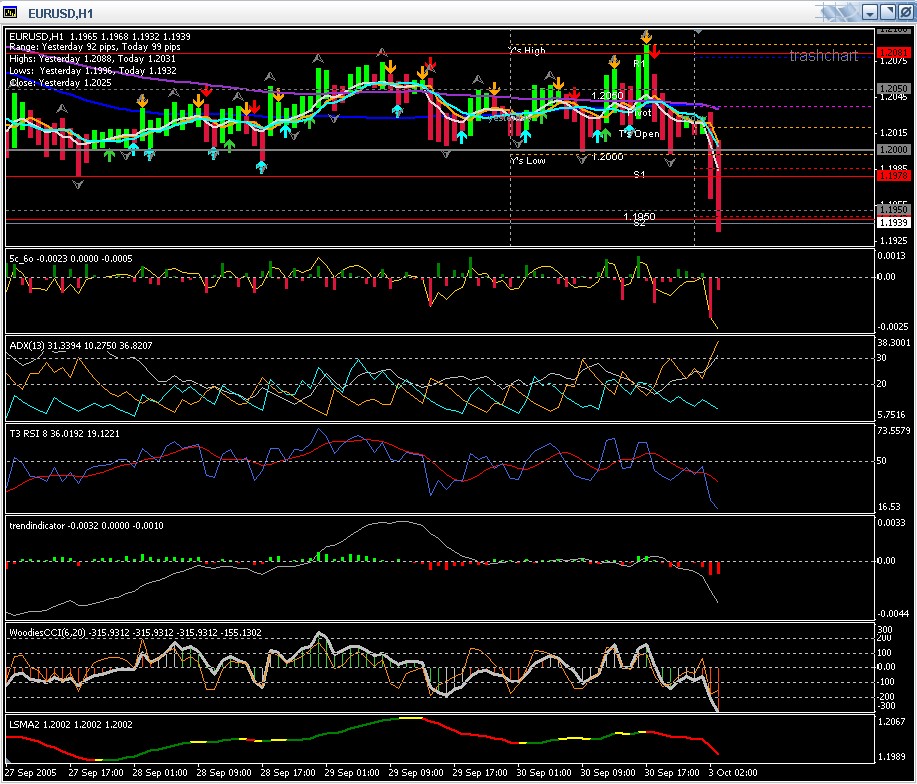Viewport: 917px width, 784px height.
Task: Click the S1 support level label
Action: click(x=639, y=174)
